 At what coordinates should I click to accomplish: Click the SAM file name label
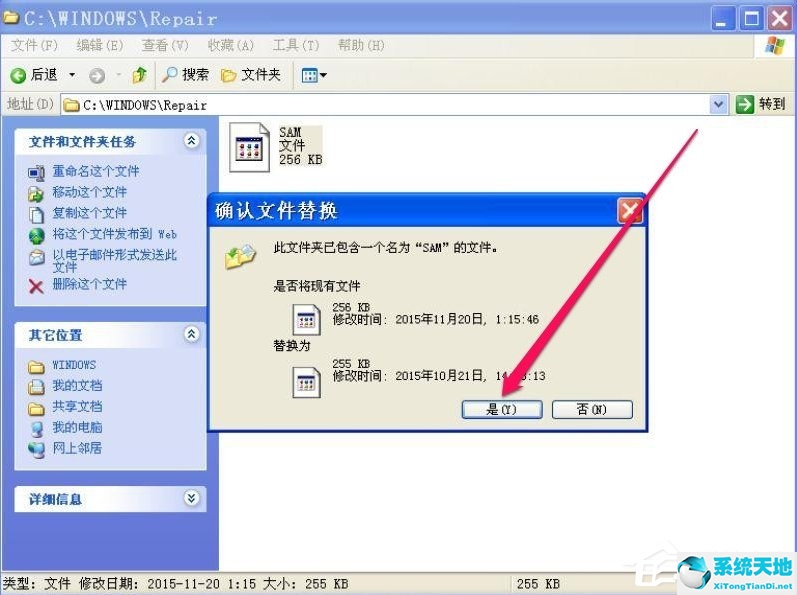coord(290,132)
